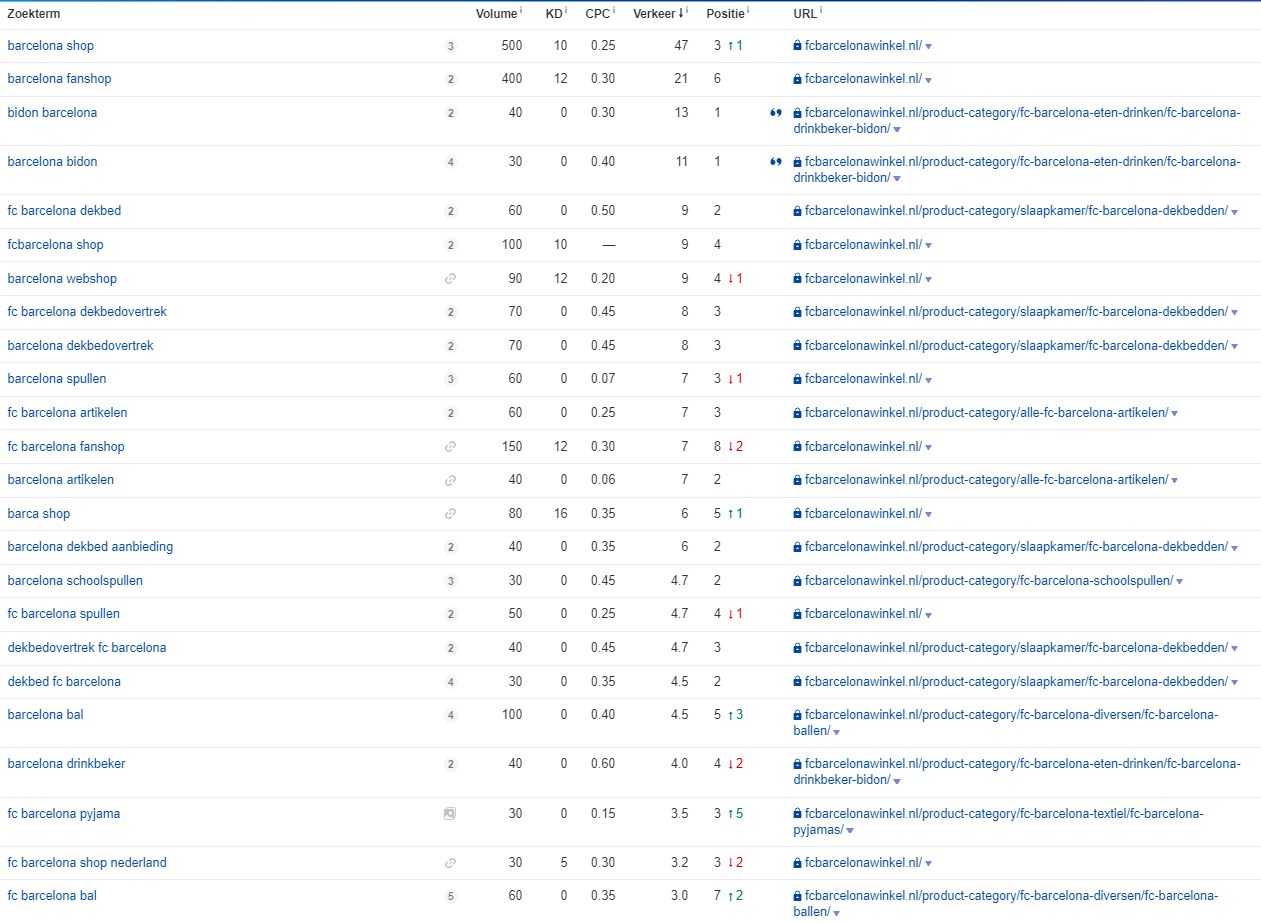Open the keyword link 'fc barcelona spullen'
Screen dimensions: 1261x923
point(63,614)
